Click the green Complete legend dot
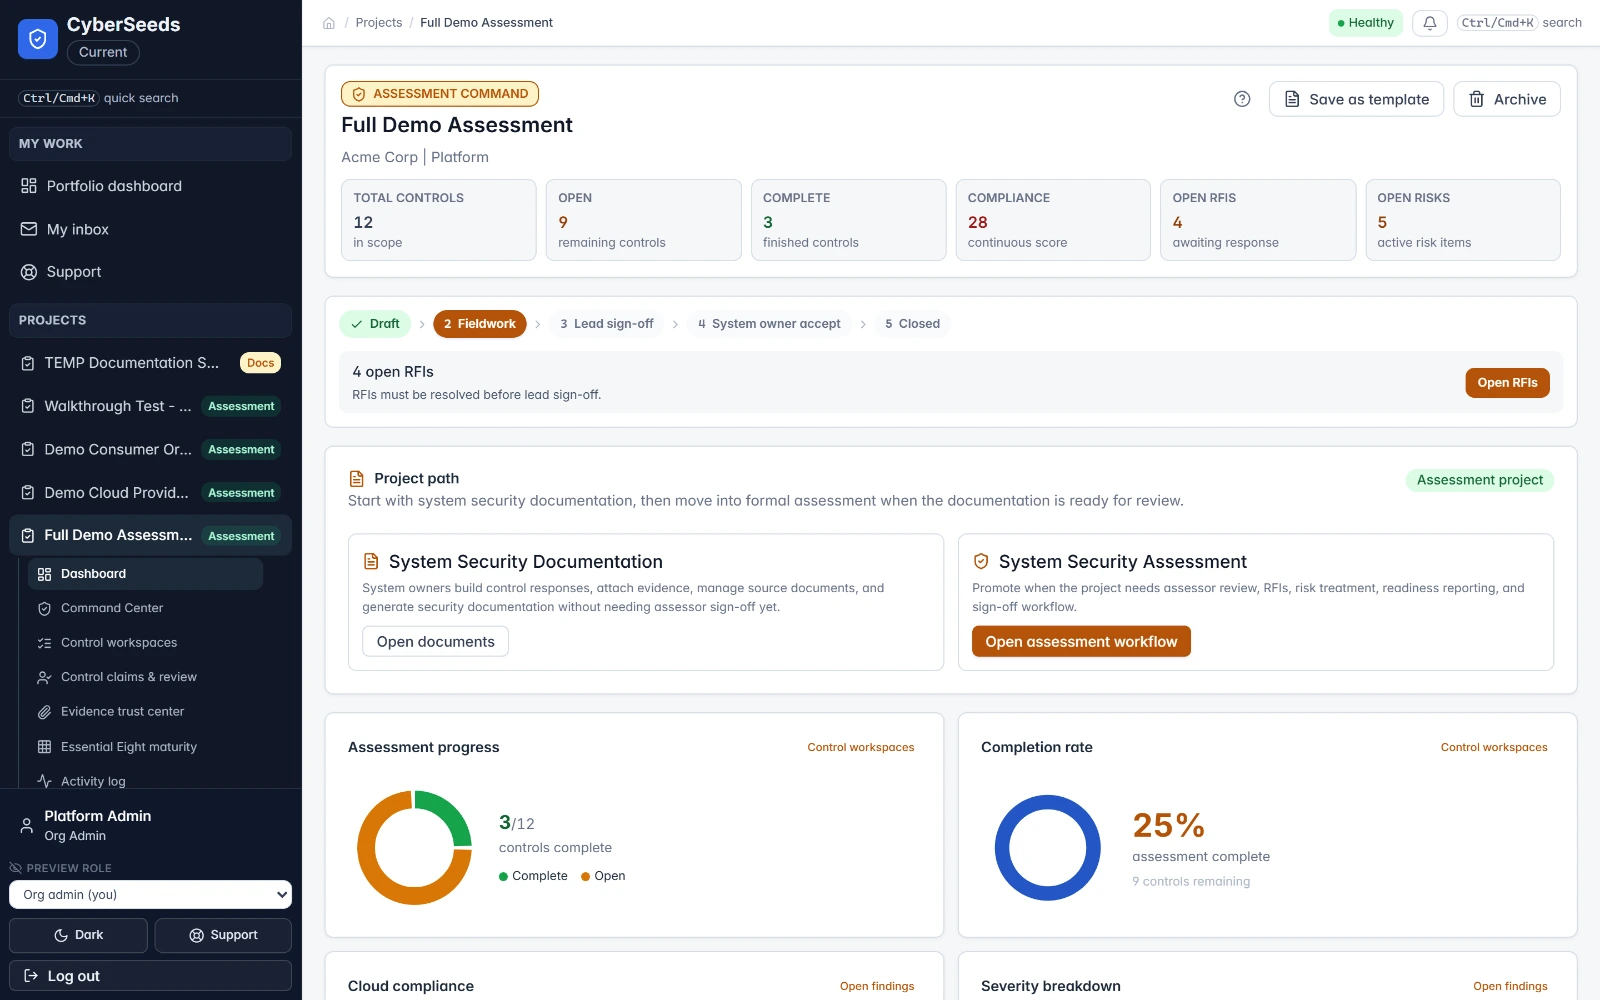1600x1000 pixels. tap(503, 877)
